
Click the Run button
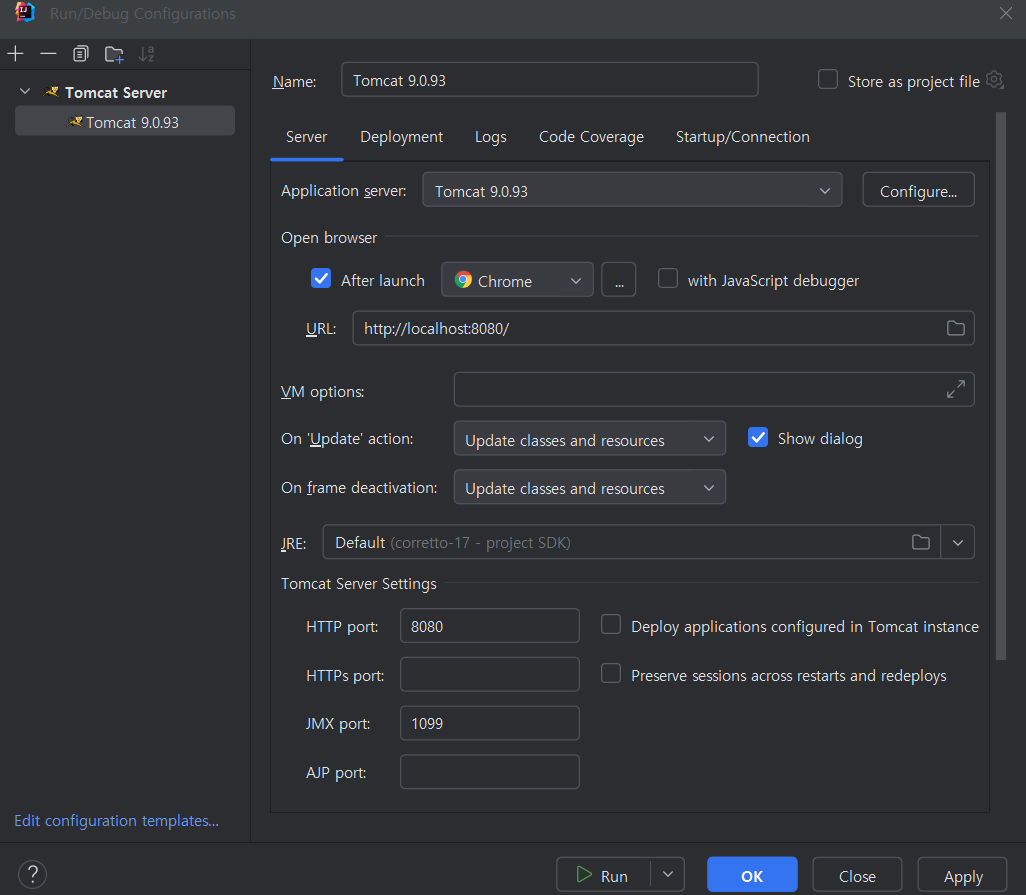[x=603, y=875]
